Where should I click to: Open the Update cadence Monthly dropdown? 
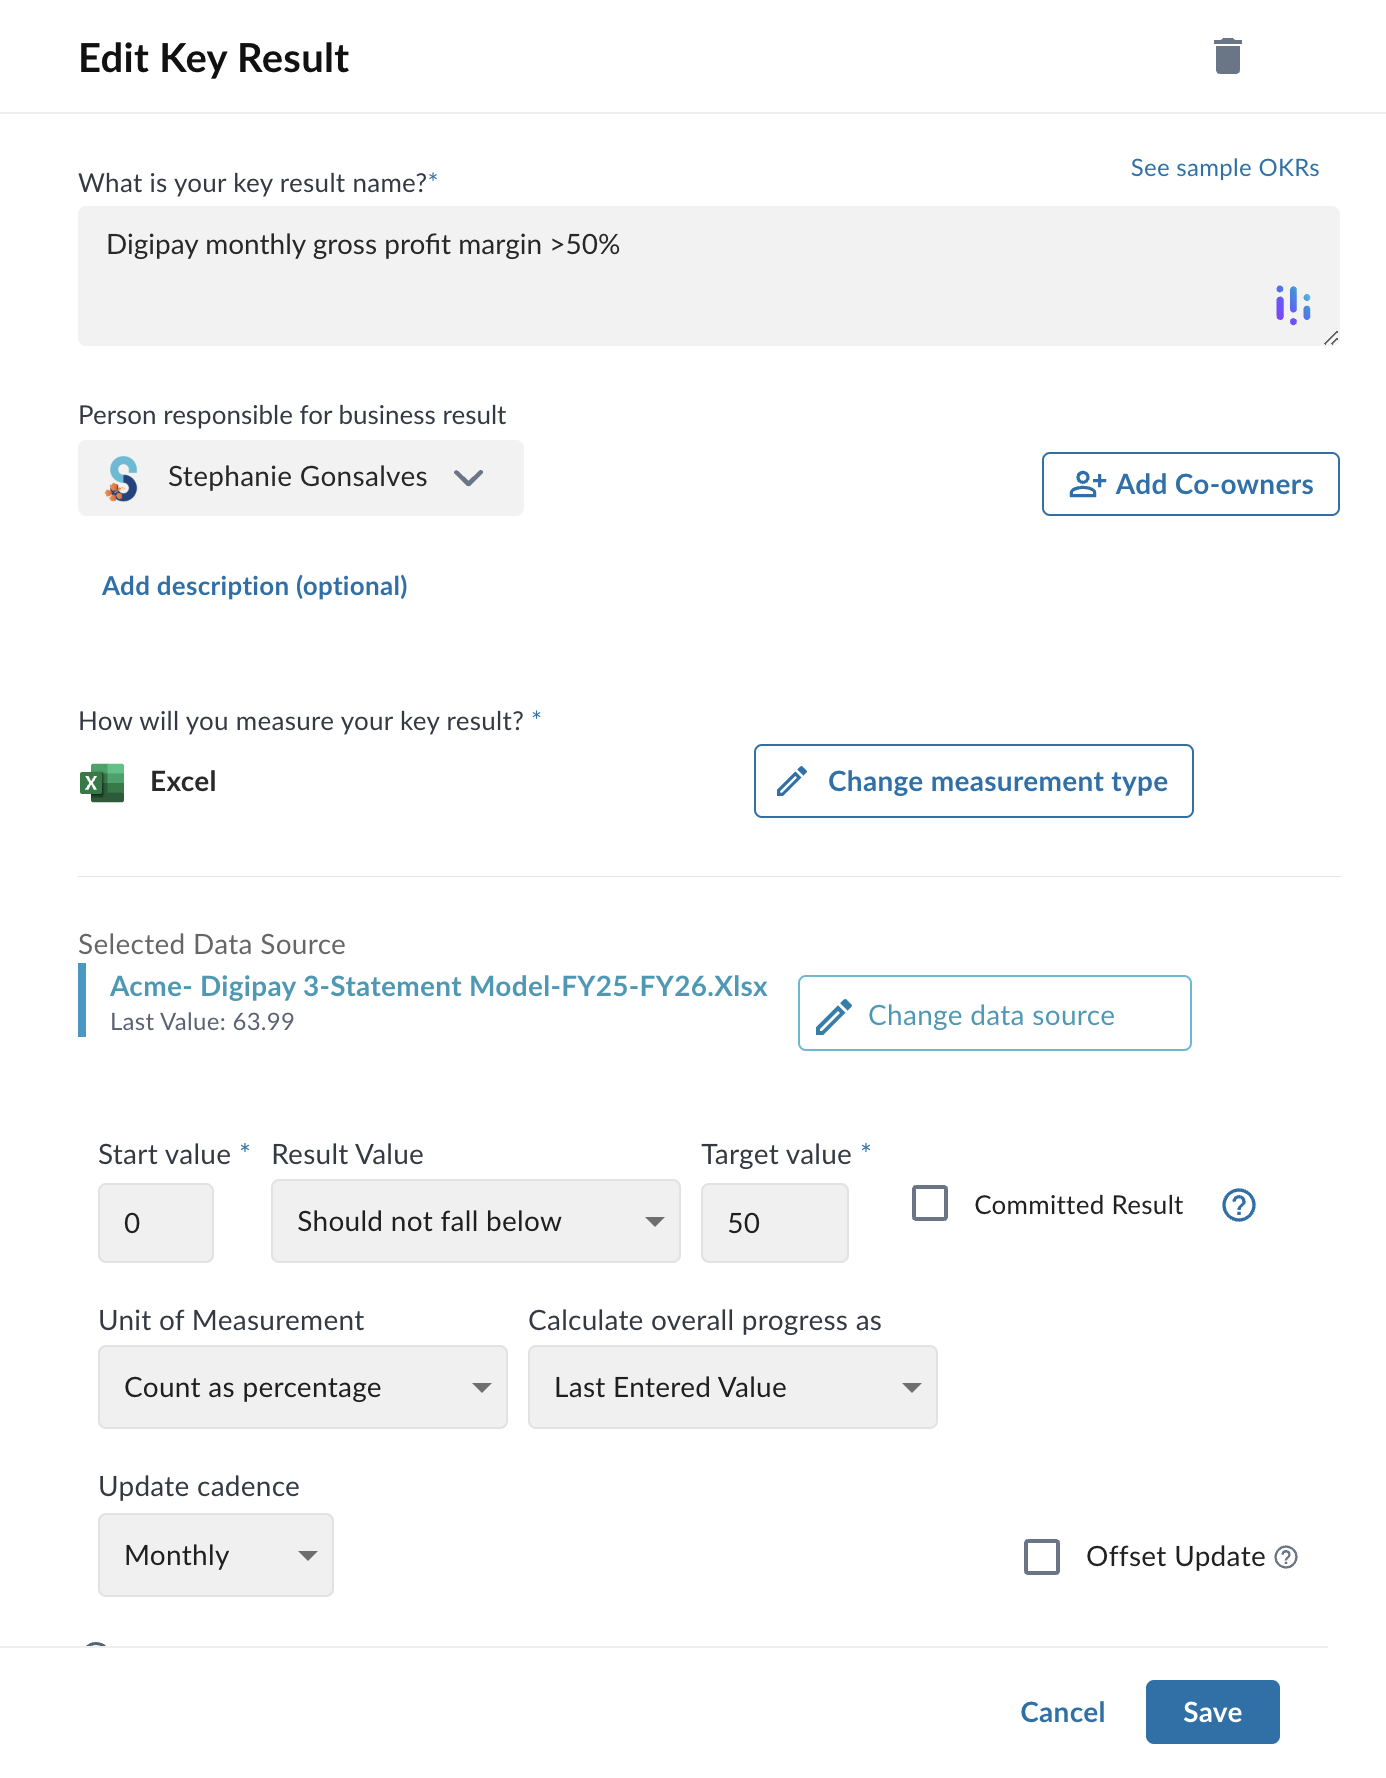click(x=216, y=1555)
